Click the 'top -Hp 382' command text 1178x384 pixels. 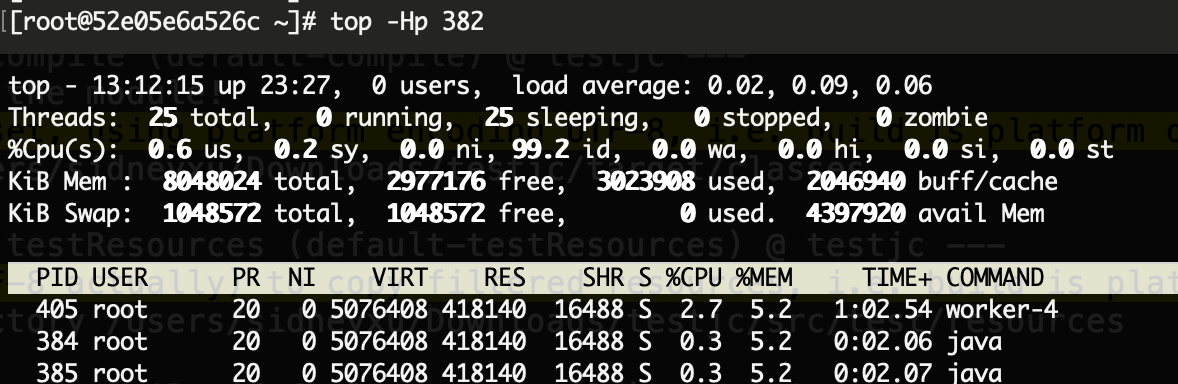click(x=407, y=21)
